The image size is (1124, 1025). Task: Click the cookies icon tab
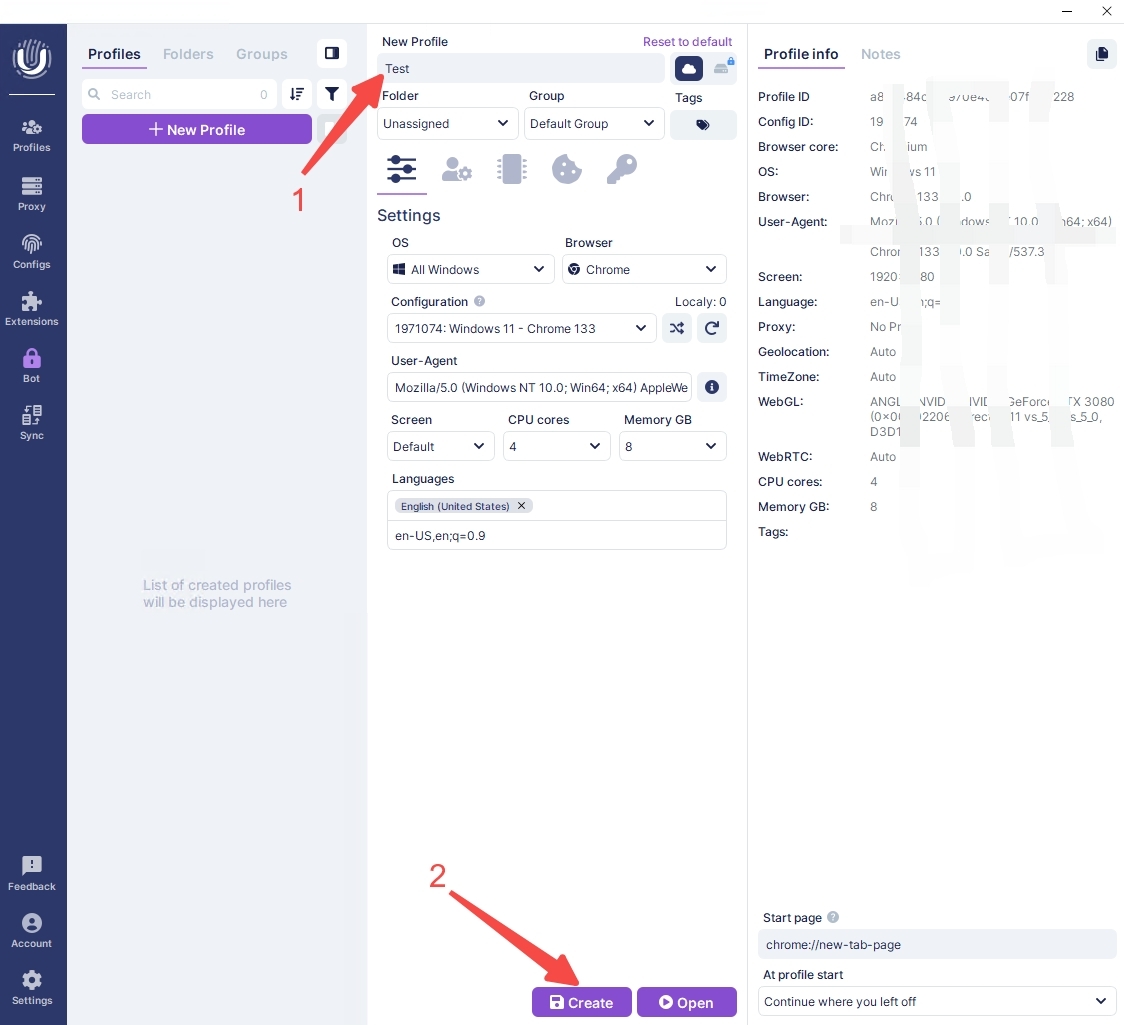[567, 170]
